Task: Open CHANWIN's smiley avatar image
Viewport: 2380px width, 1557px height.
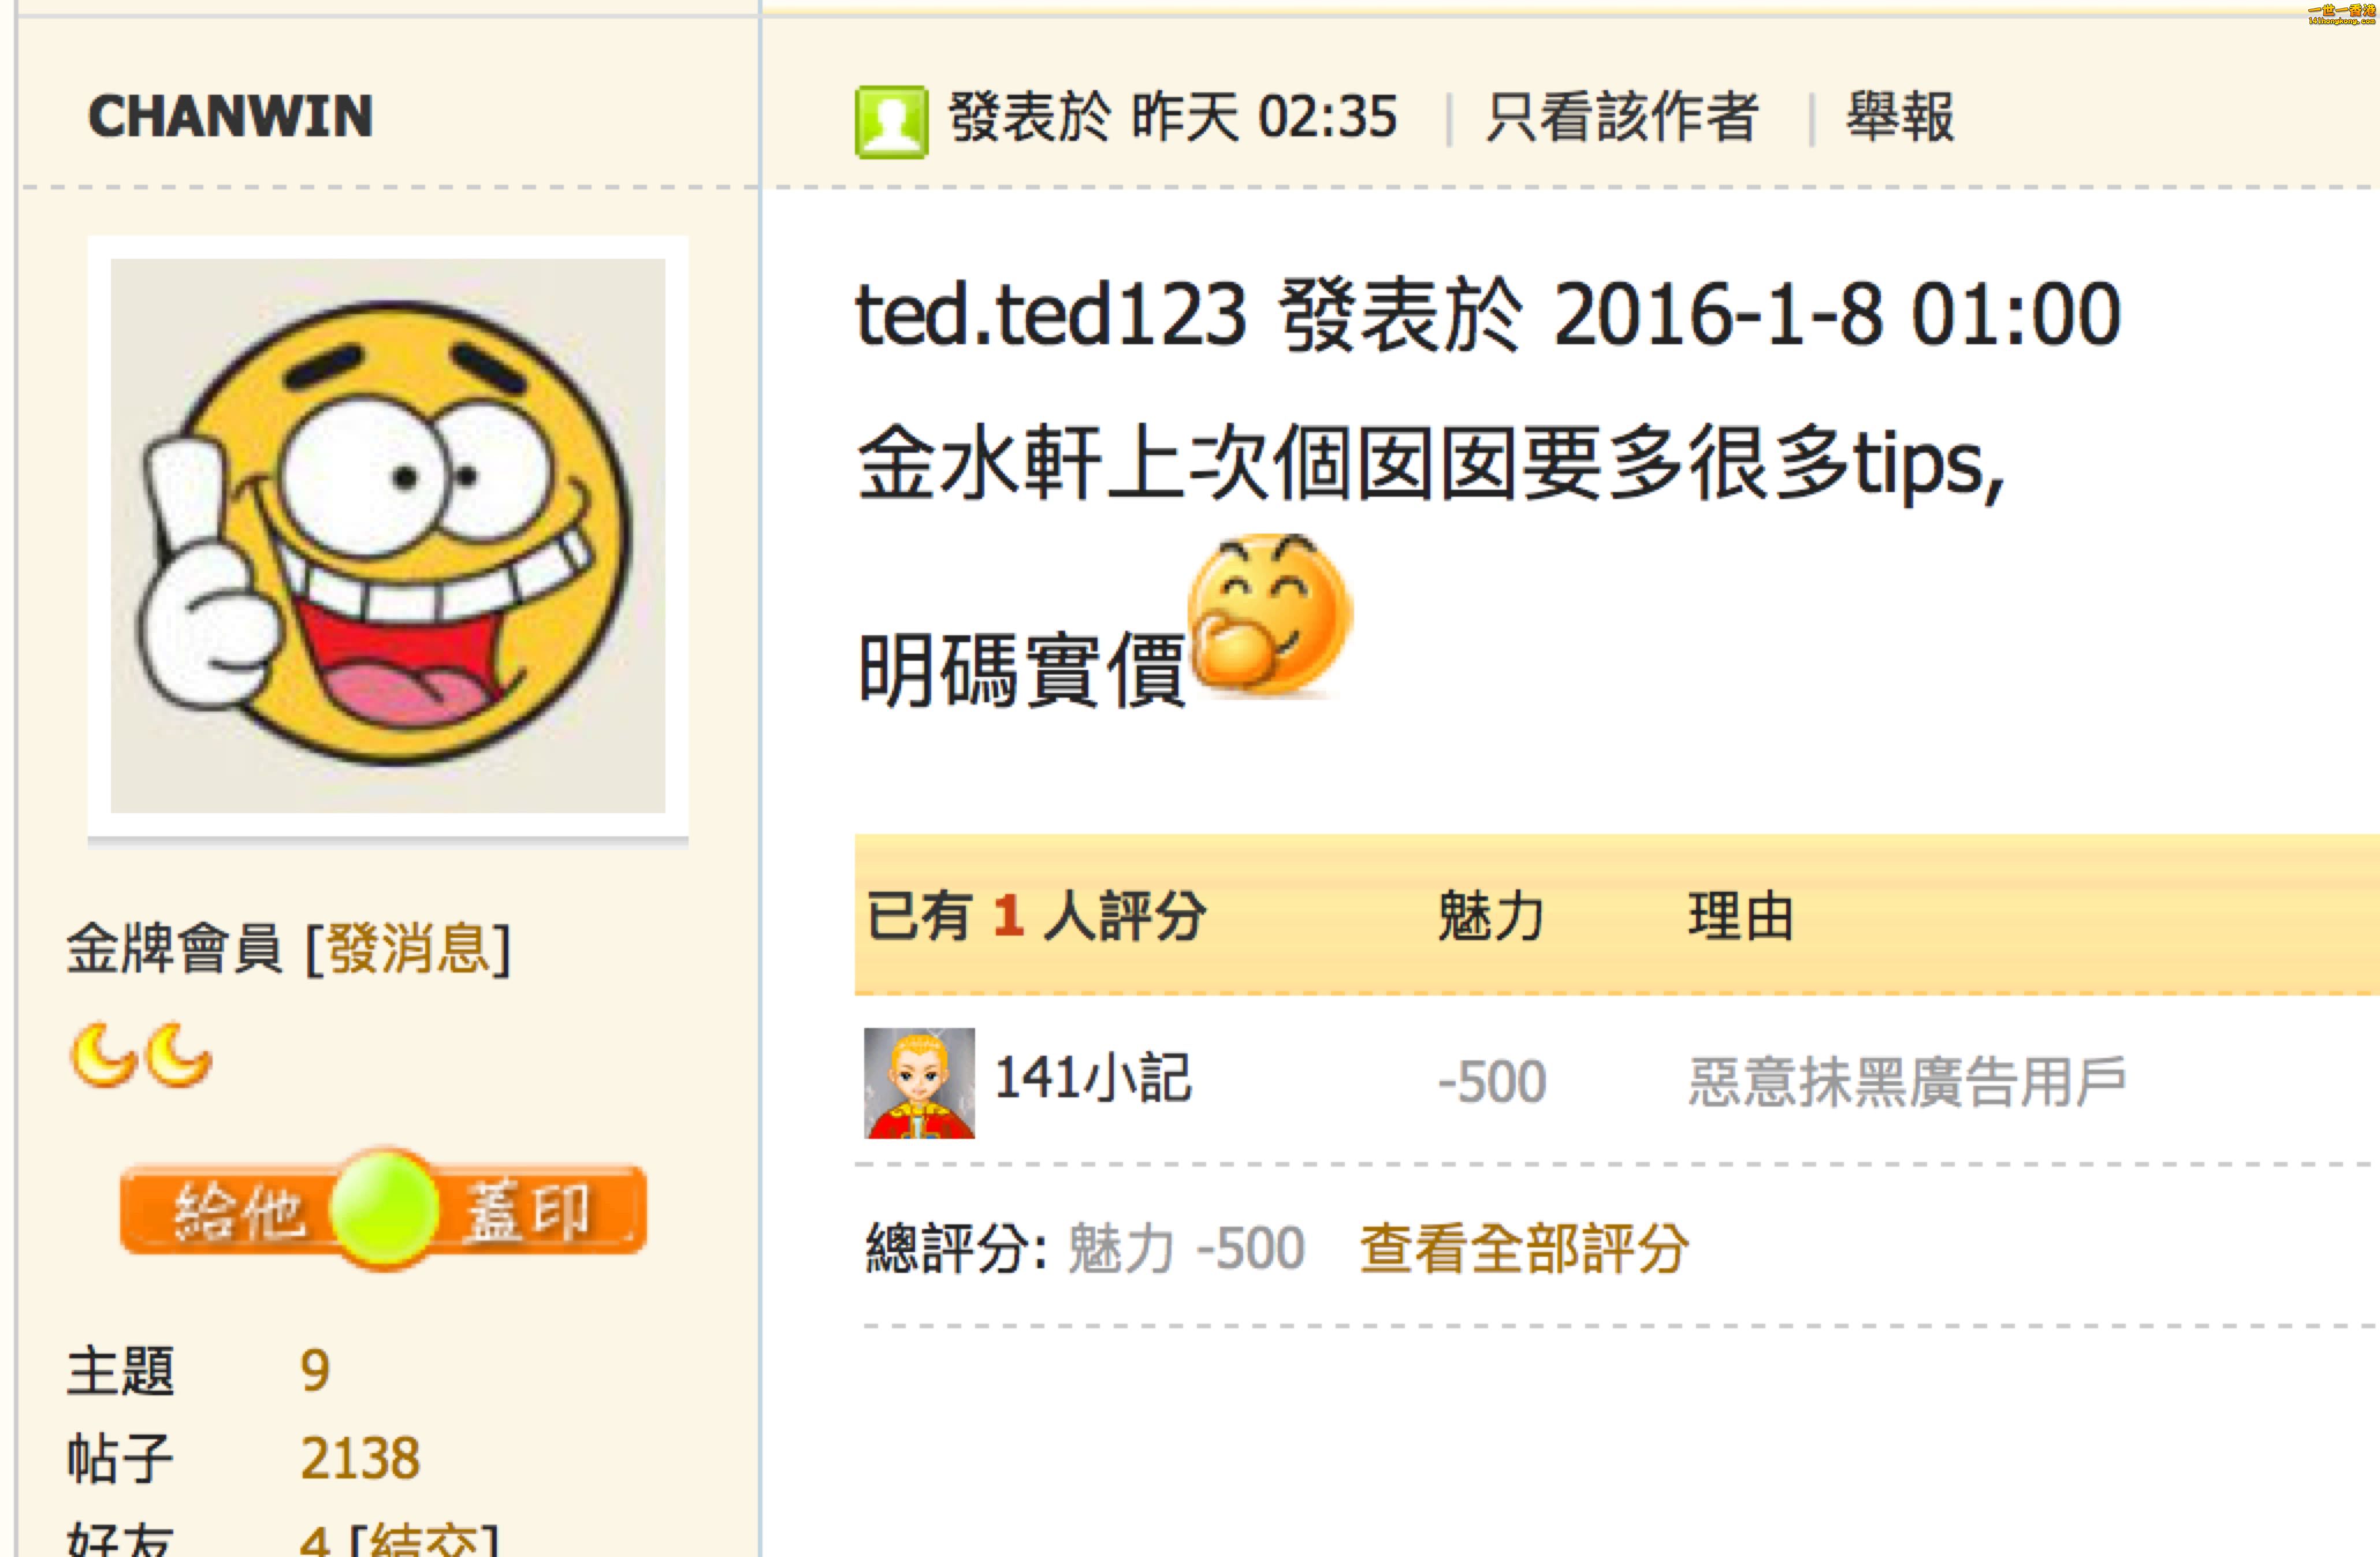Action: tap(388, 536)
